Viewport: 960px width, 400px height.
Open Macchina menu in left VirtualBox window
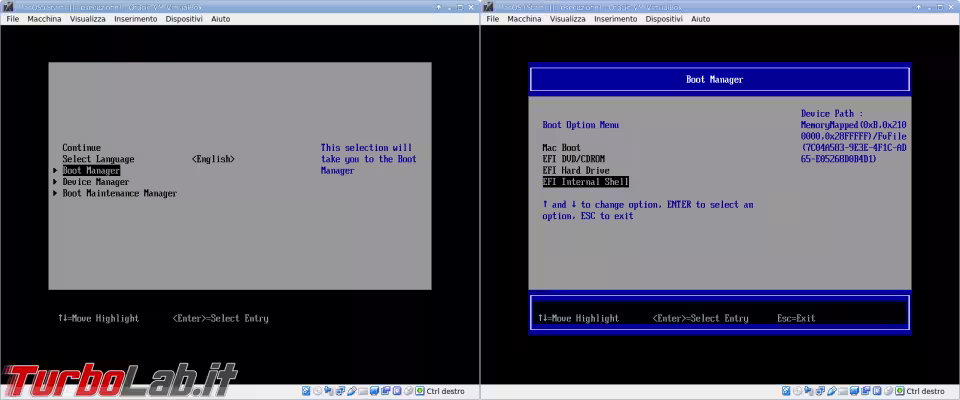[x=44, y=19]
